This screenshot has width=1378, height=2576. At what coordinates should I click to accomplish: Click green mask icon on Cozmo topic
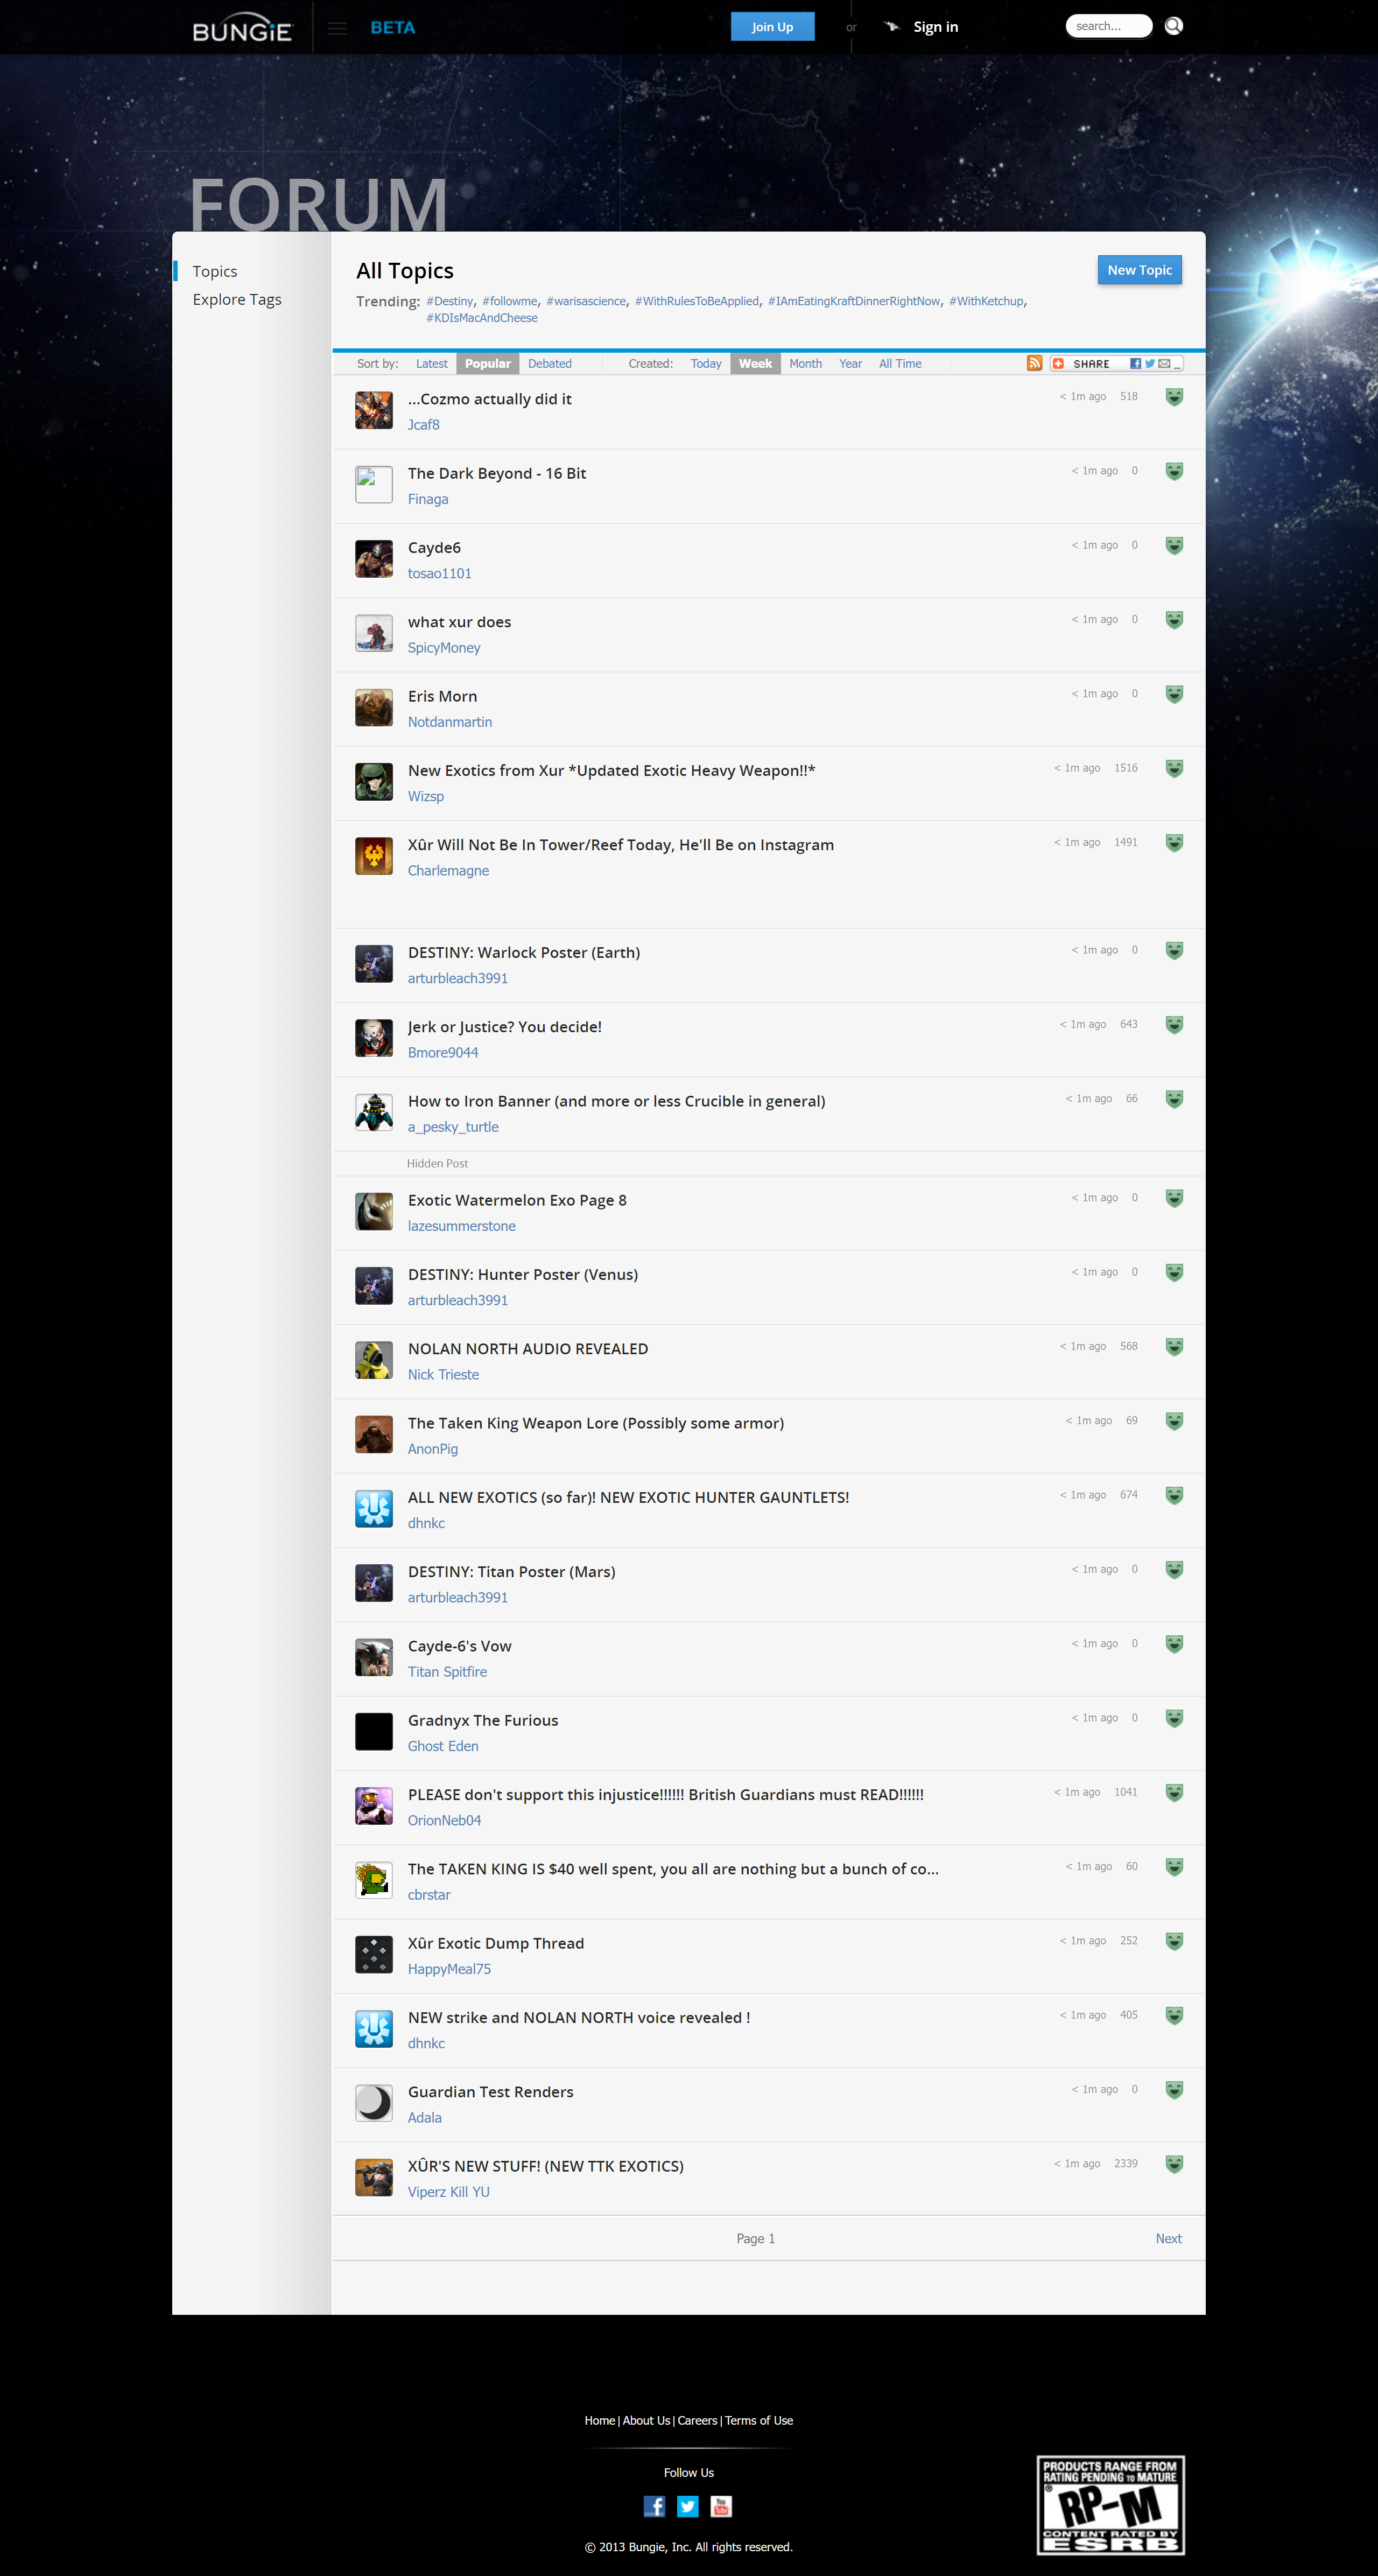pos(1174,397)
